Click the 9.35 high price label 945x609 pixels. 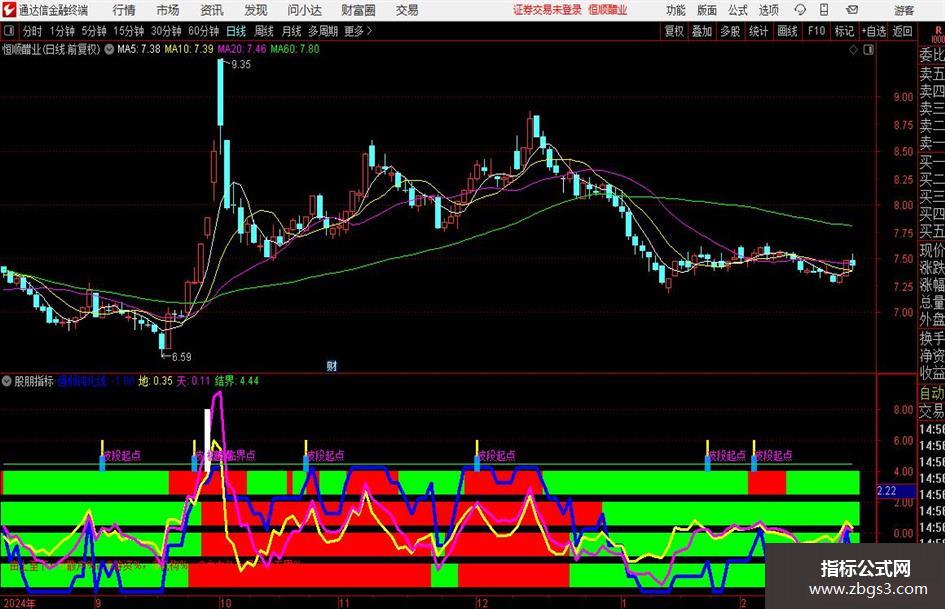241,64
